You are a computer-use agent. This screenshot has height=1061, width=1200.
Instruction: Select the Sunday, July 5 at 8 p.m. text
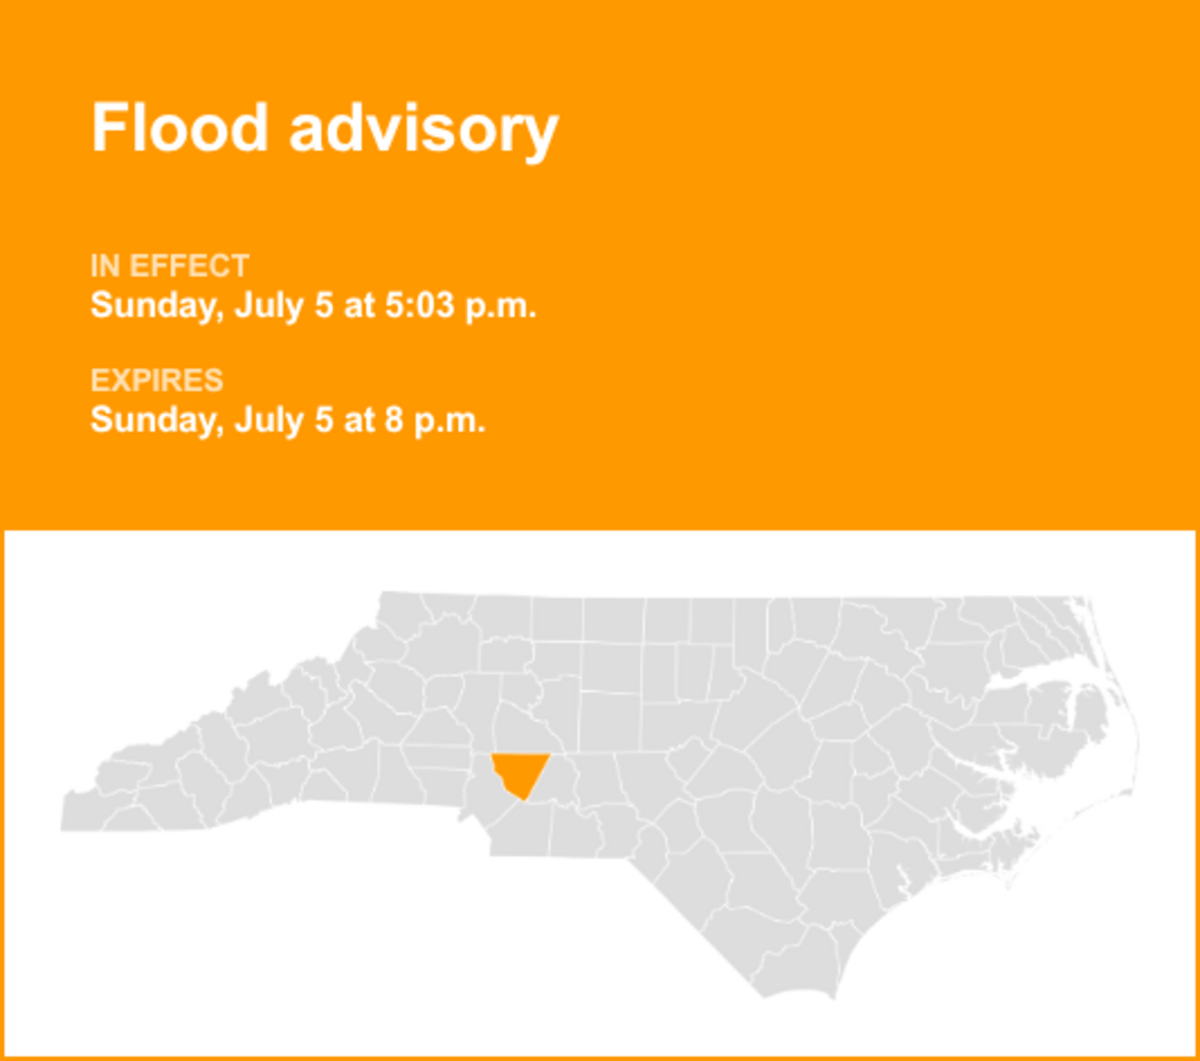(x=288, y=419)
